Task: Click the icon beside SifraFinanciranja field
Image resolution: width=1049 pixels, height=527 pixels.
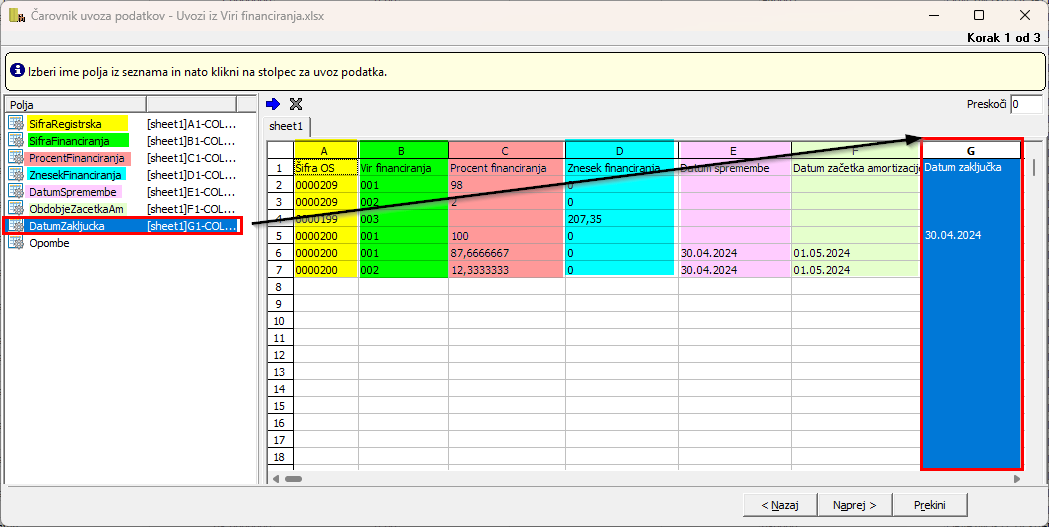Action: pyautogui.click(x=16, y=140)
